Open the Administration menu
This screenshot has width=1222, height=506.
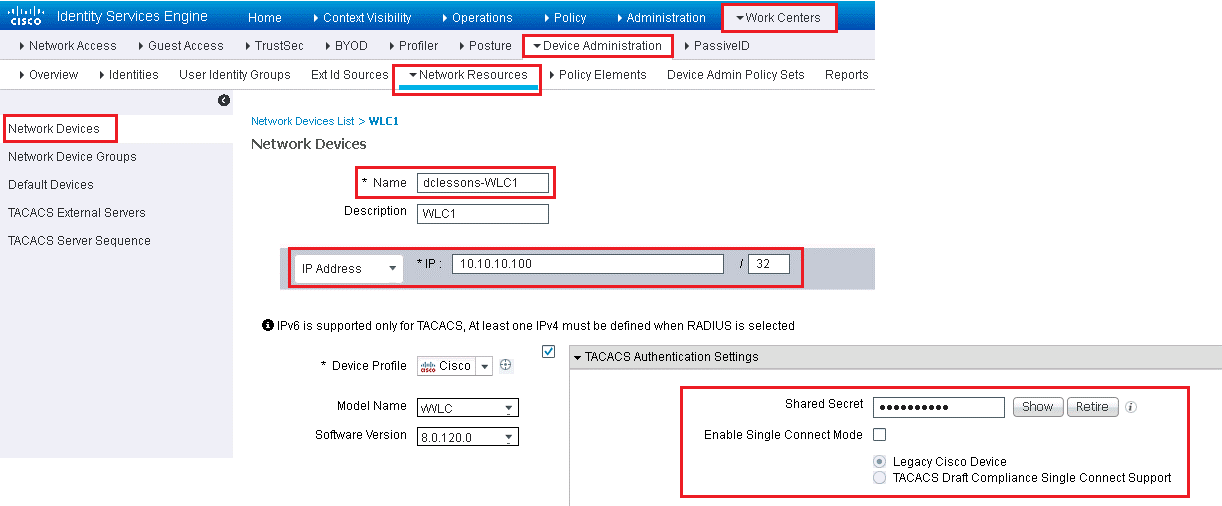click(x=661, y=18)
